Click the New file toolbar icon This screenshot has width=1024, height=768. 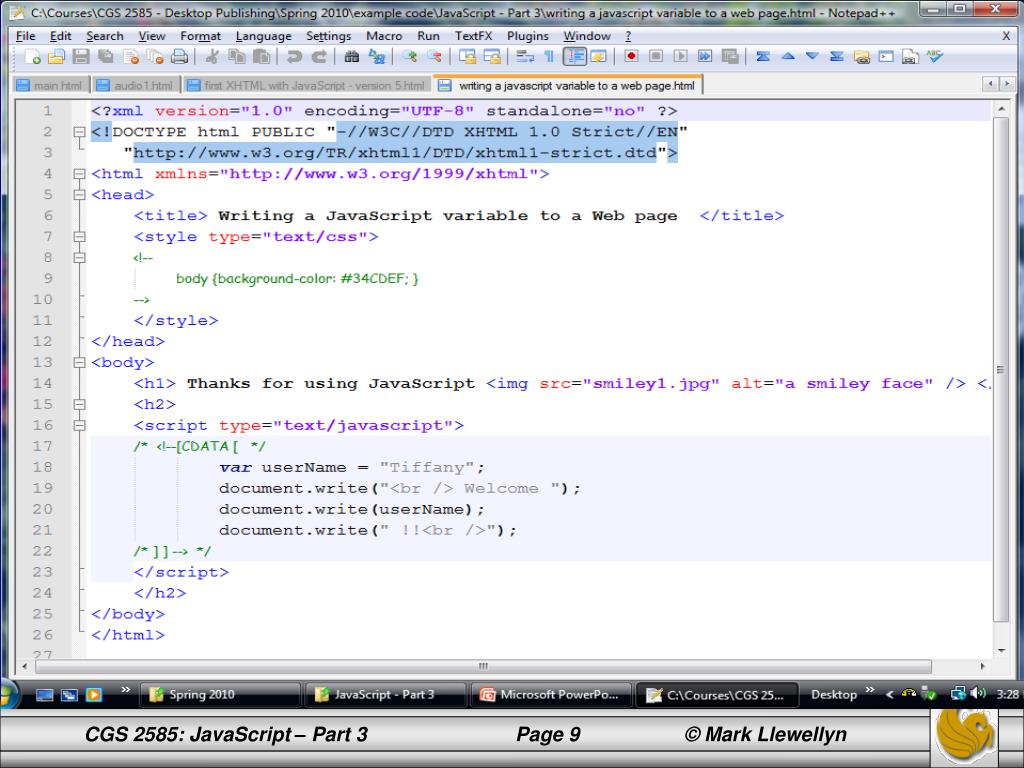(x=32, y=57)
